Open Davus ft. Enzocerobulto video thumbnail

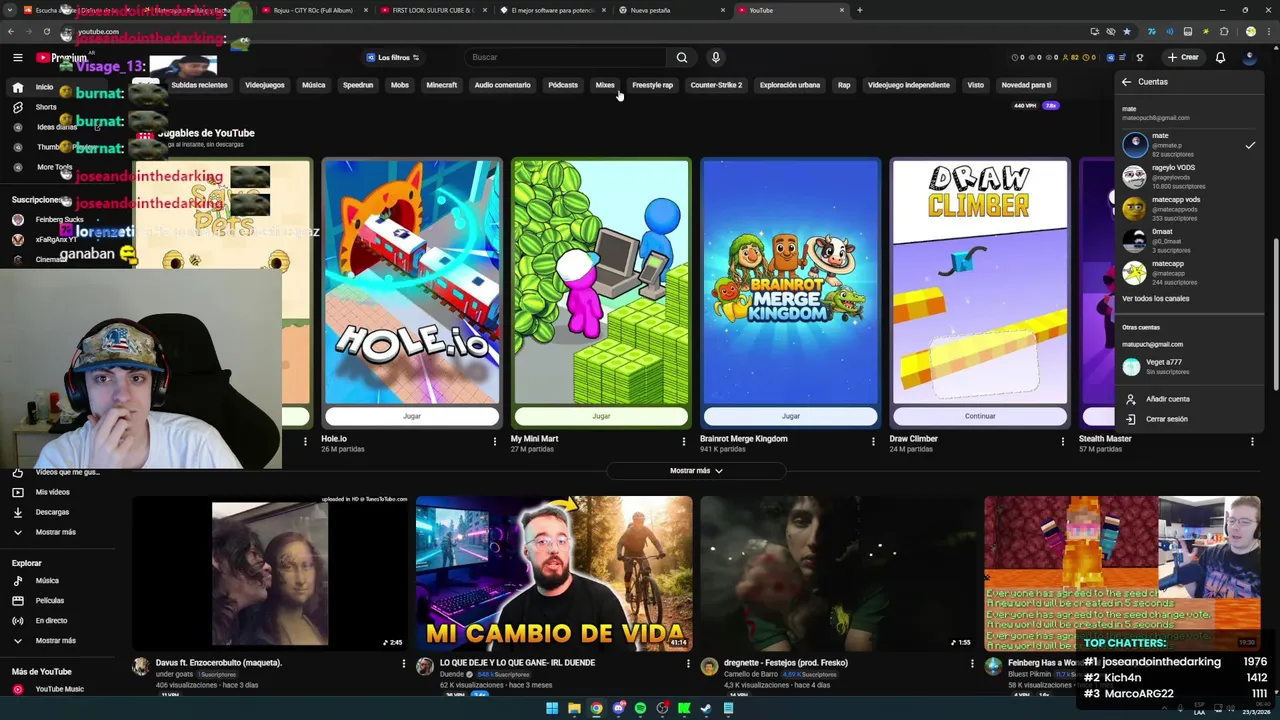(270, 573)
